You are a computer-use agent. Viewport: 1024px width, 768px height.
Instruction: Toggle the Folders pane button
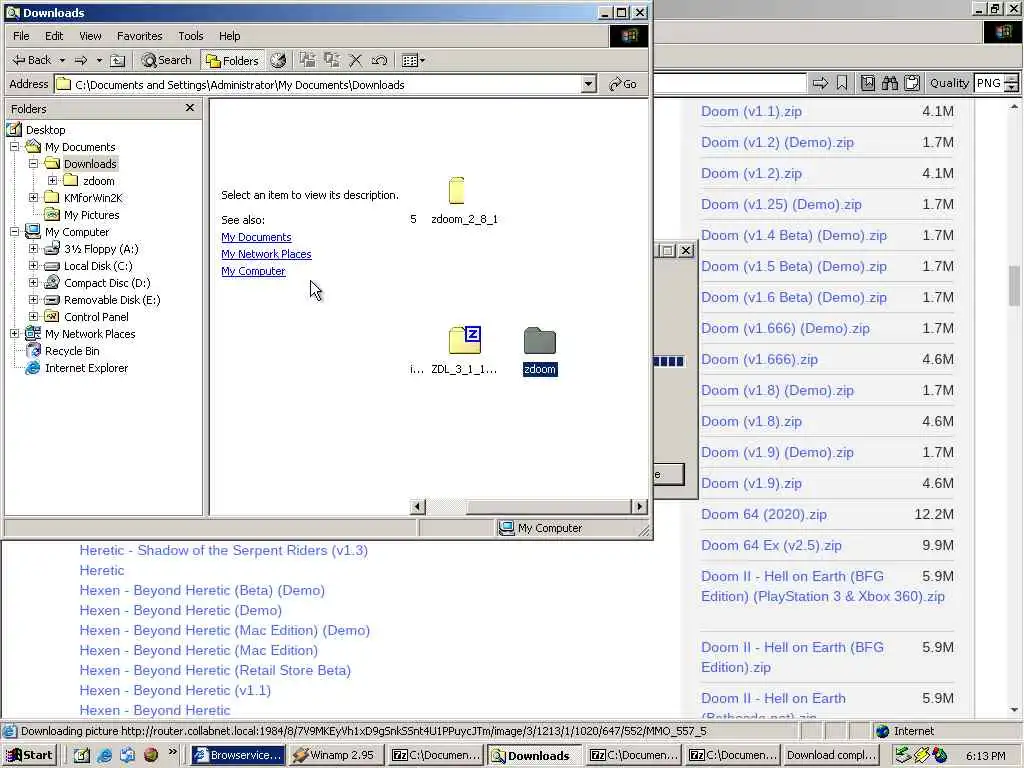pyautogui.click(x=232, y=60)
